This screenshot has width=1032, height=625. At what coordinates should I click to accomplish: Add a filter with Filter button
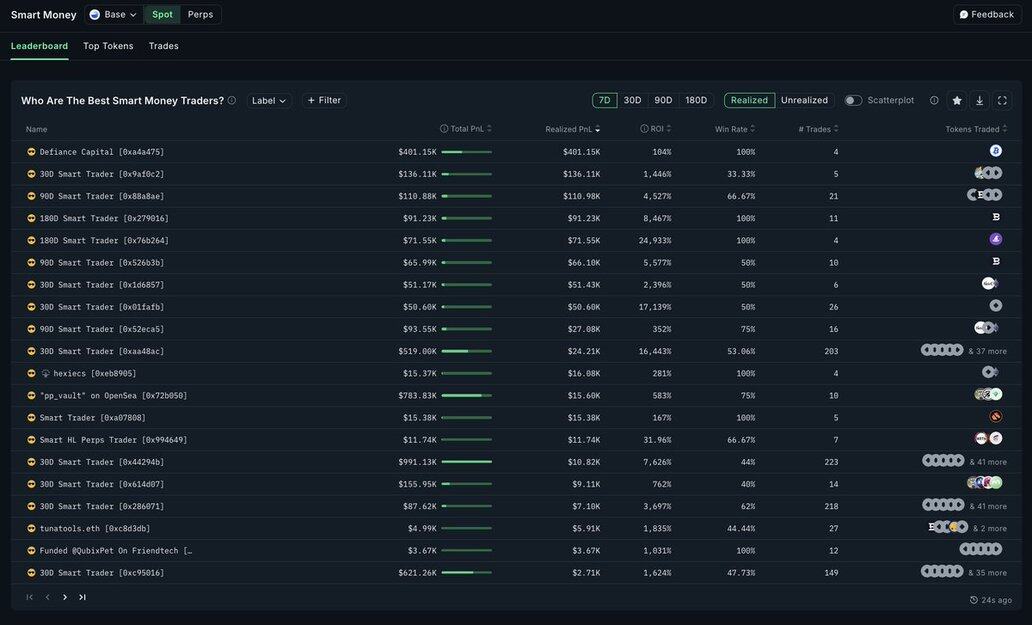coord(324,100)
